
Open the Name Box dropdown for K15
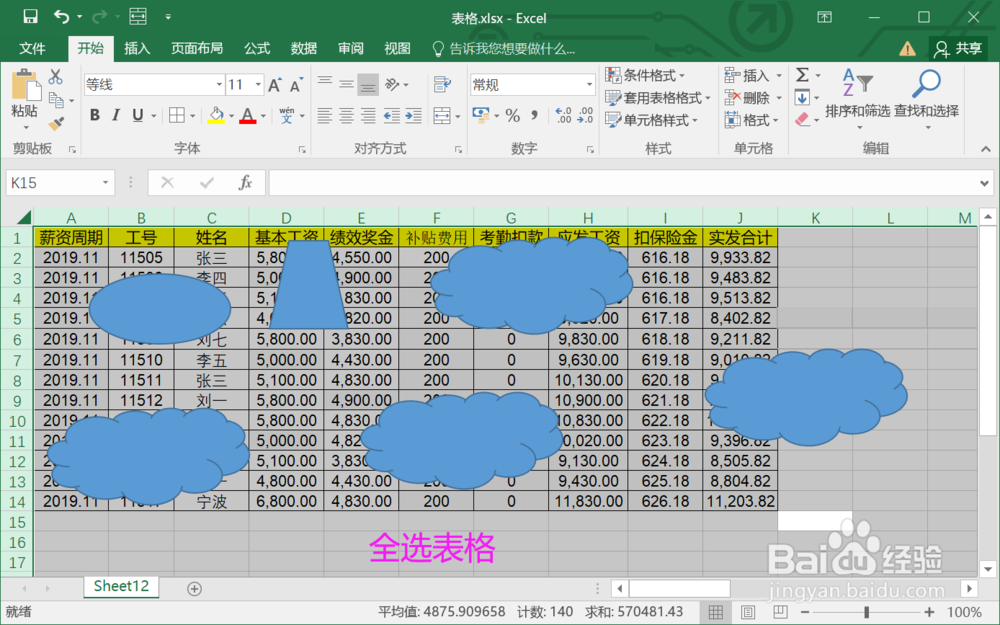(105, 183)
